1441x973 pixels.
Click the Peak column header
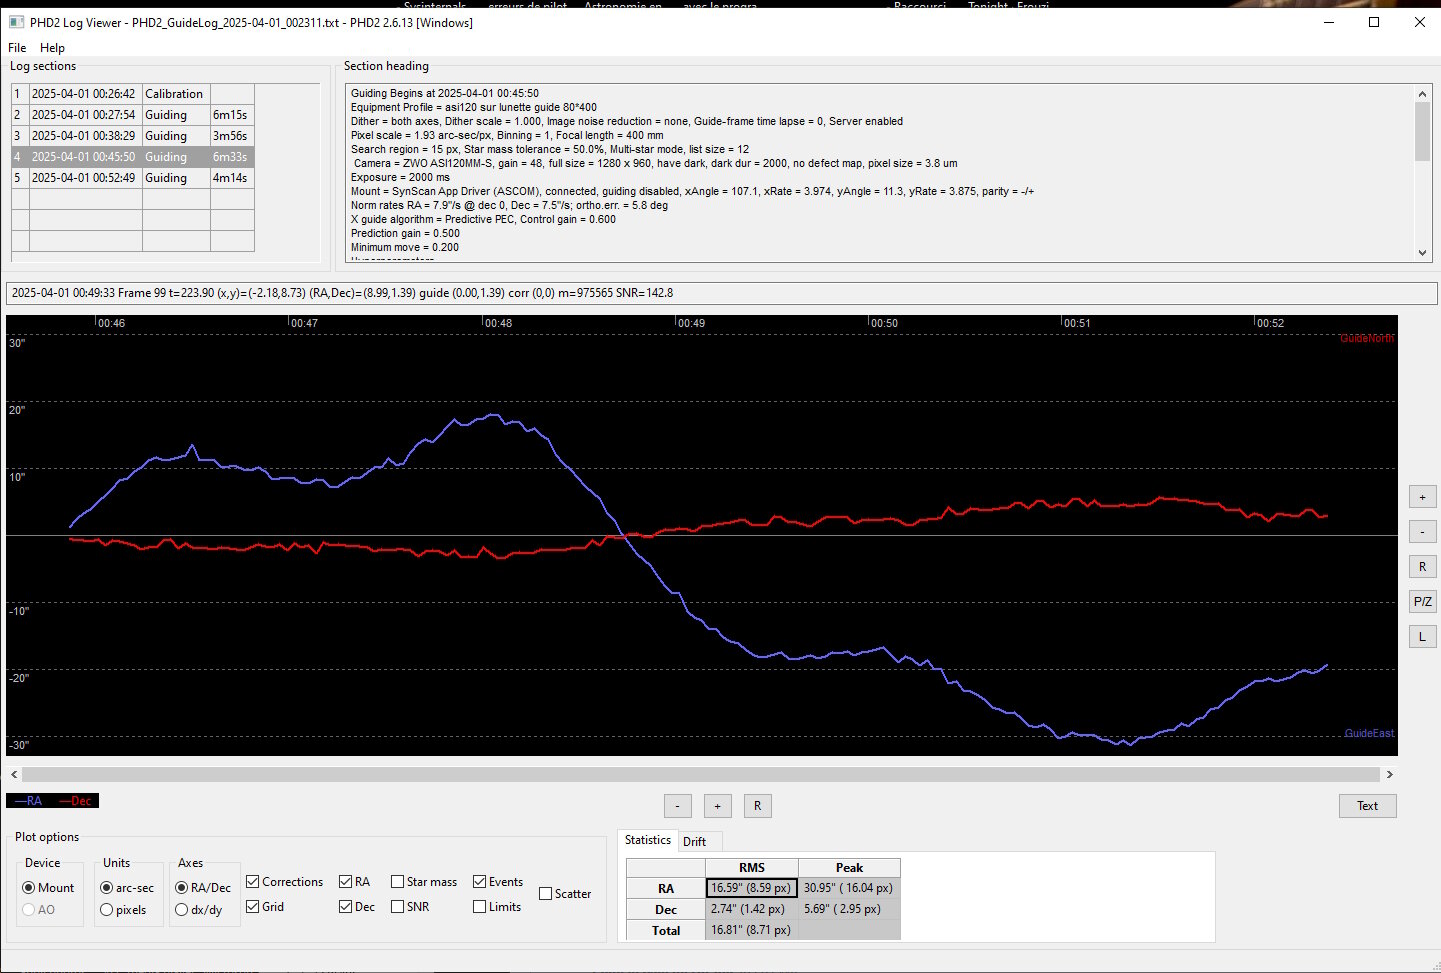click(849, 868)
